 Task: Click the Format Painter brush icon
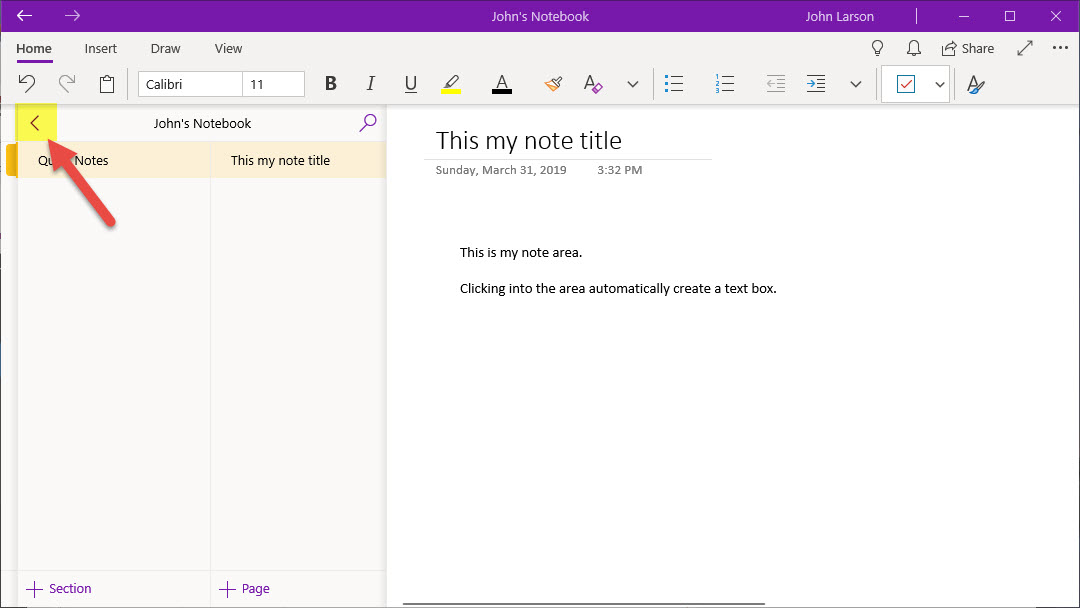(553, 84)
